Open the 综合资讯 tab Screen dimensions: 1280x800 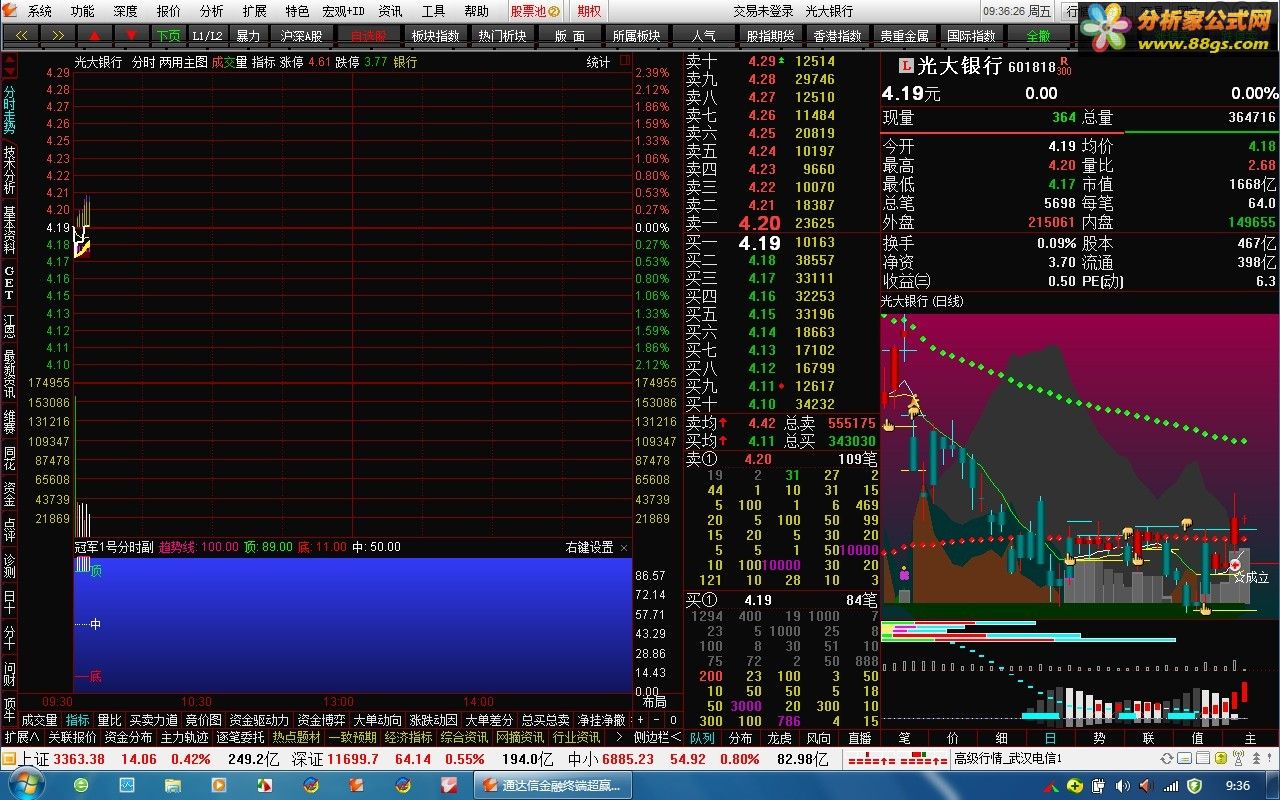465,737
